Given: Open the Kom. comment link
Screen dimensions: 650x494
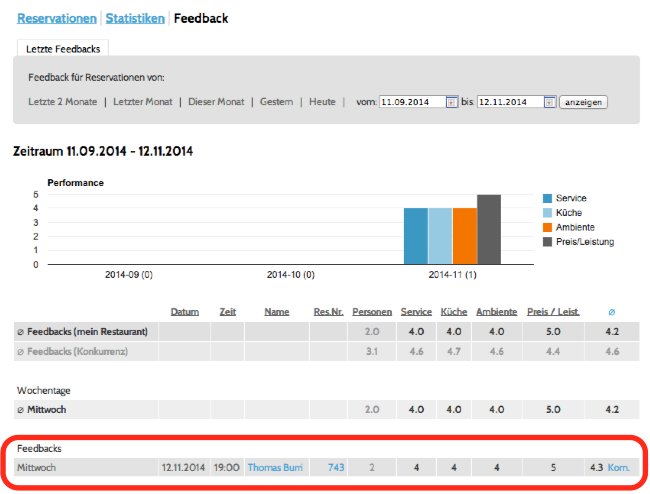Looking at the screenshot, I should pyautogui.click(x=618, y=467).
